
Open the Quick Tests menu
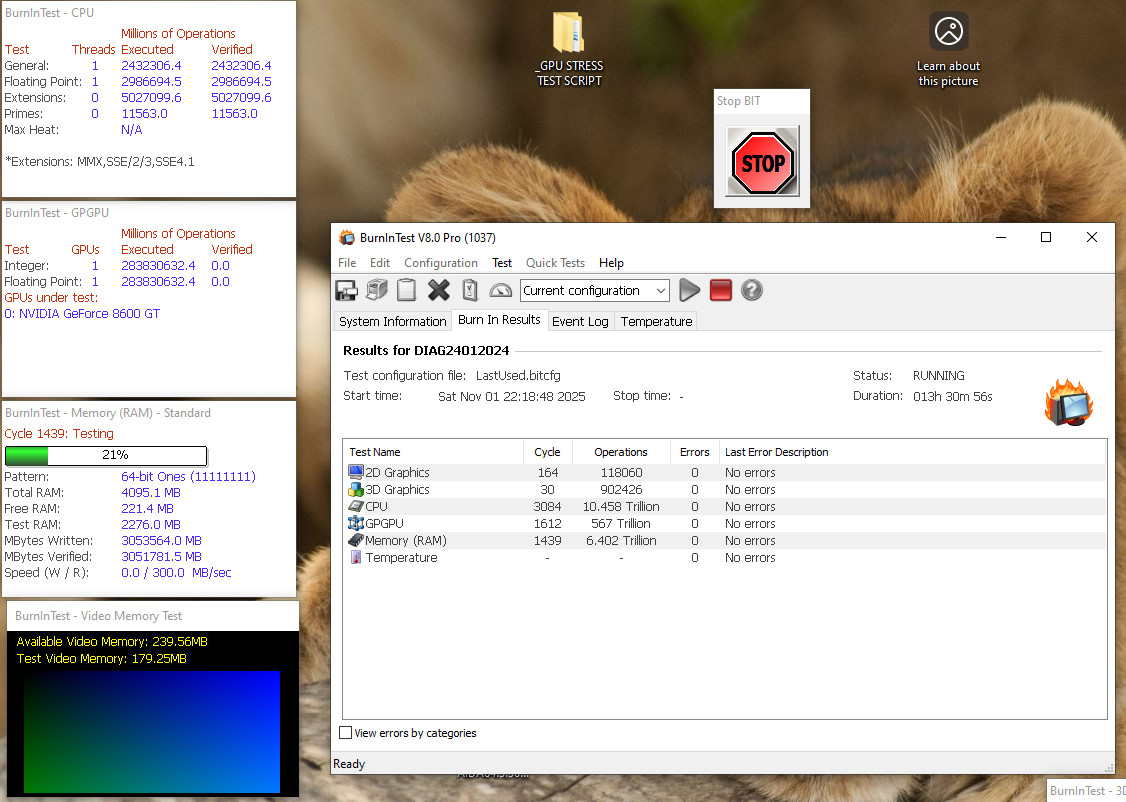(x=555, y=263)
